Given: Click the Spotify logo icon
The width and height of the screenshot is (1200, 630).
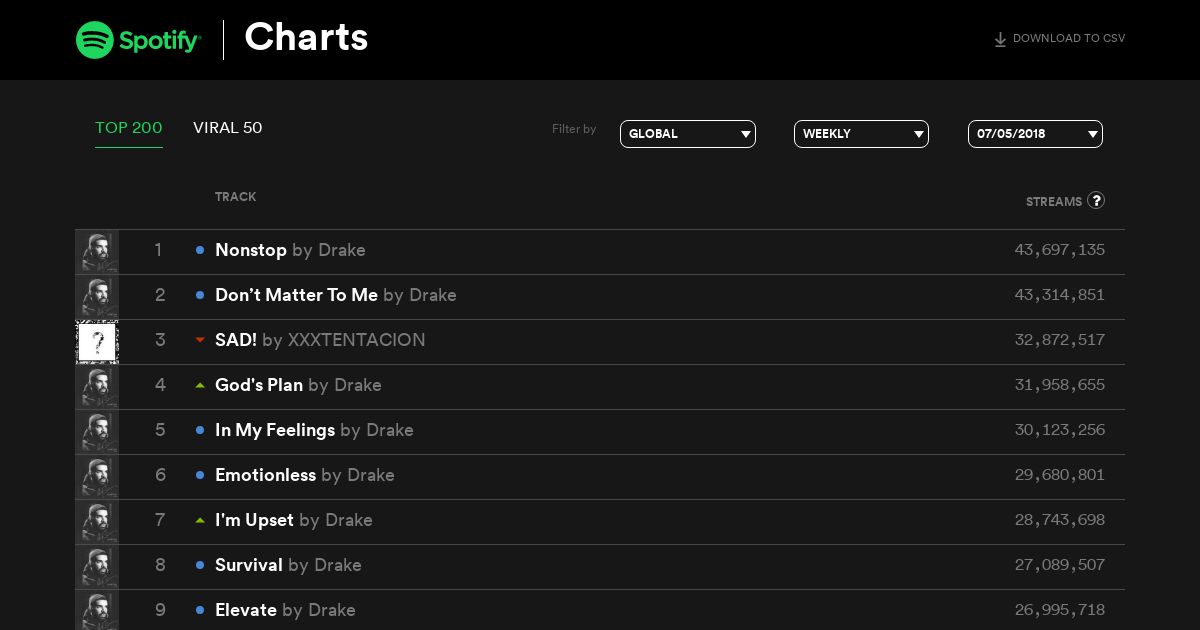Looking at the screenshot, I should tap(94, 40).
